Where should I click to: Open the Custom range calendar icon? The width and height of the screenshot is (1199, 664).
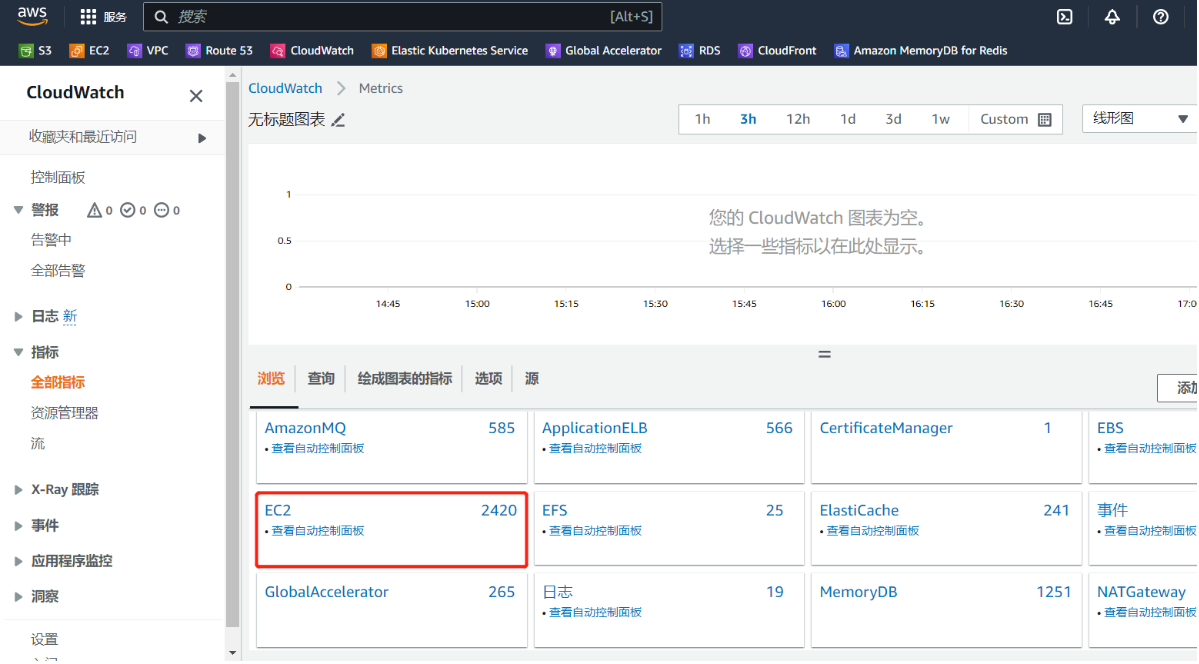[1045, 119]
